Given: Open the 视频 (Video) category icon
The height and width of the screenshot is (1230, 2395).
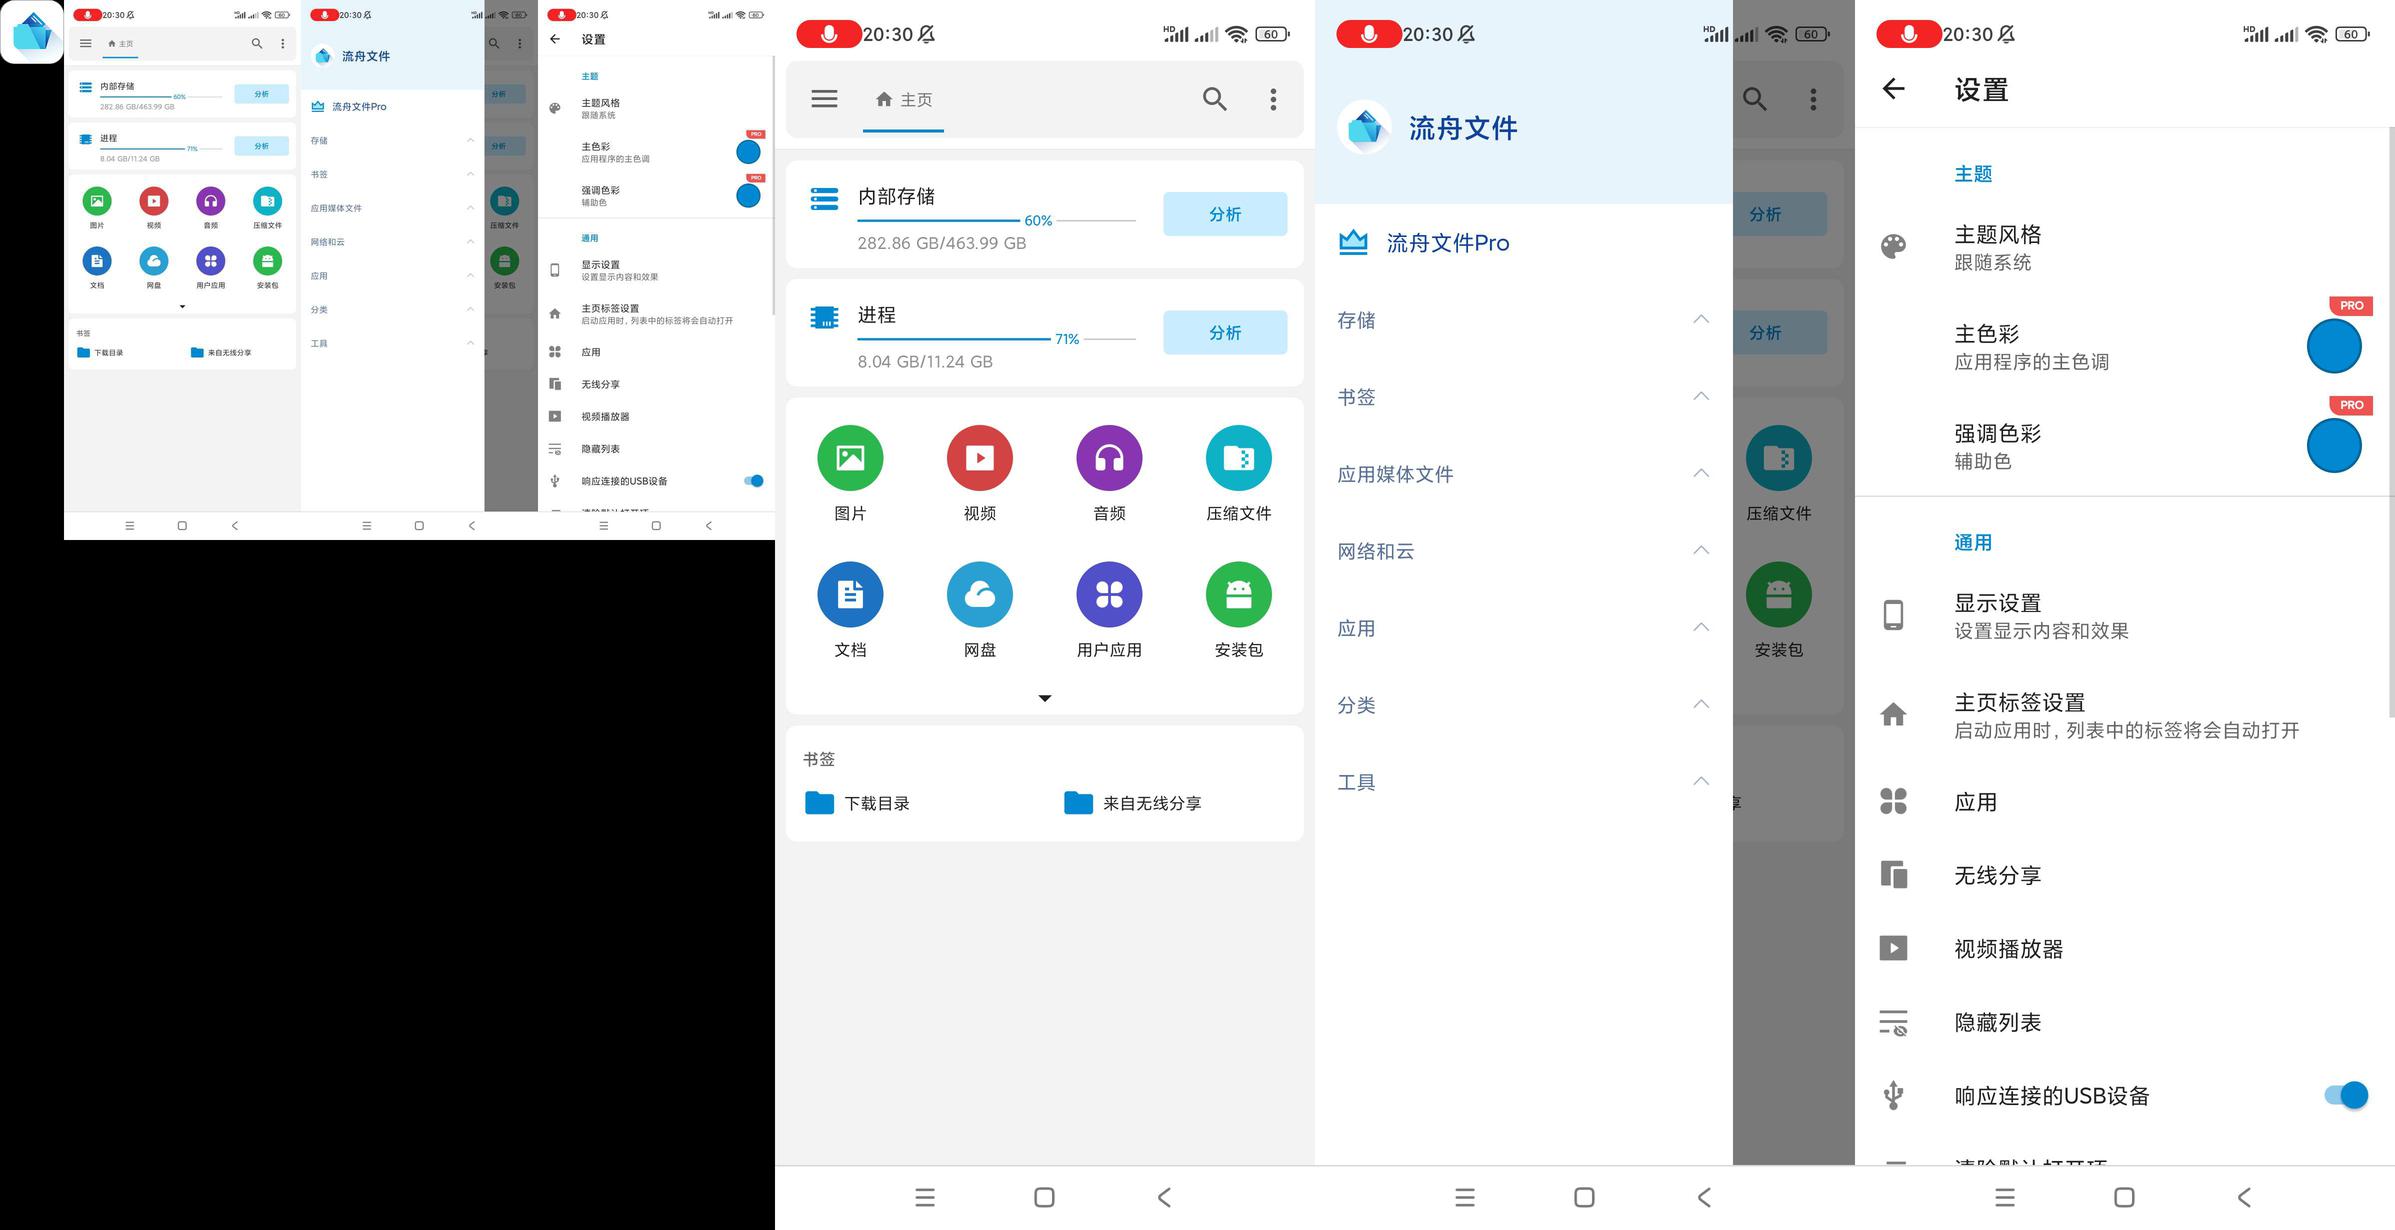Looking at the screenshot, I should [979, 458].
